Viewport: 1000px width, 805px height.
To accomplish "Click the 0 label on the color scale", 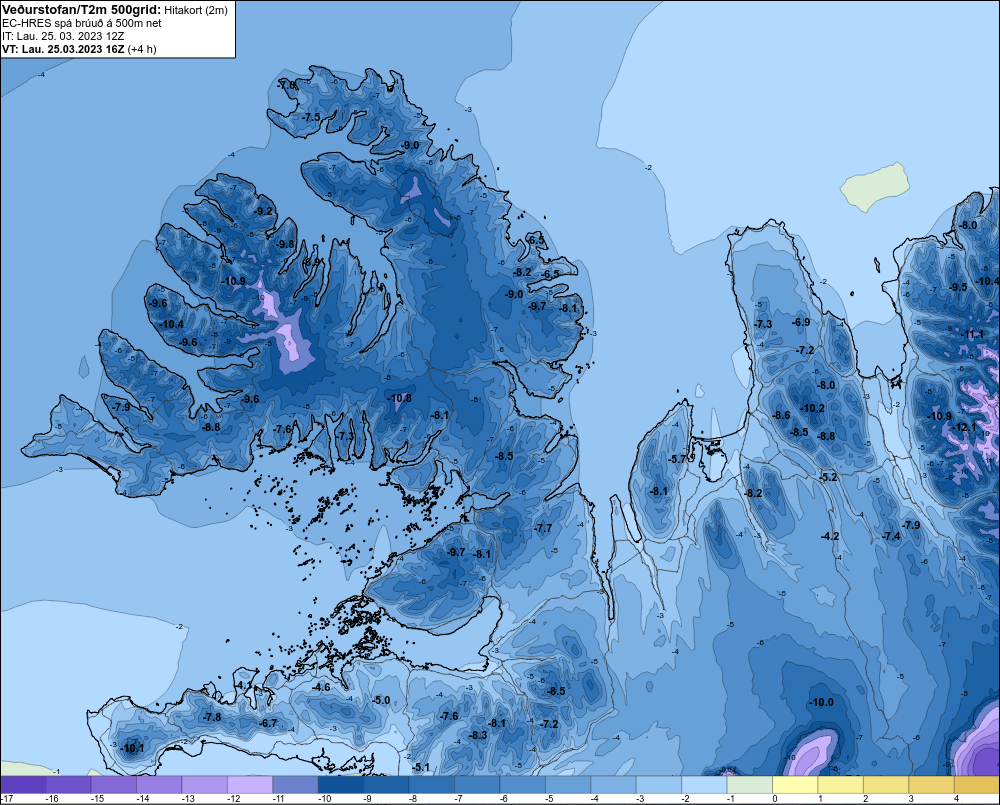I will point(775,799).
